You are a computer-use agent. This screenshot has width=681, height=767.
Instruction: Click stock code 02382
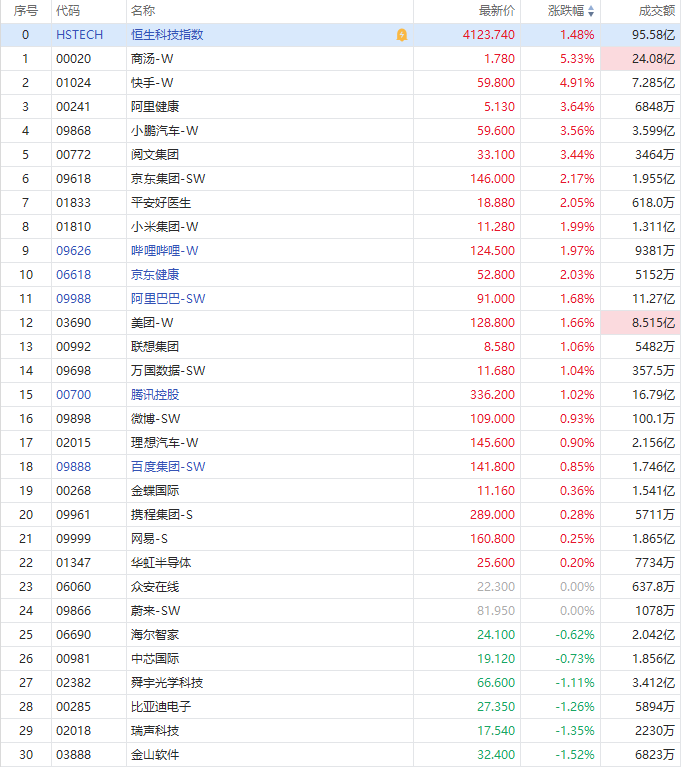[73, 682]
